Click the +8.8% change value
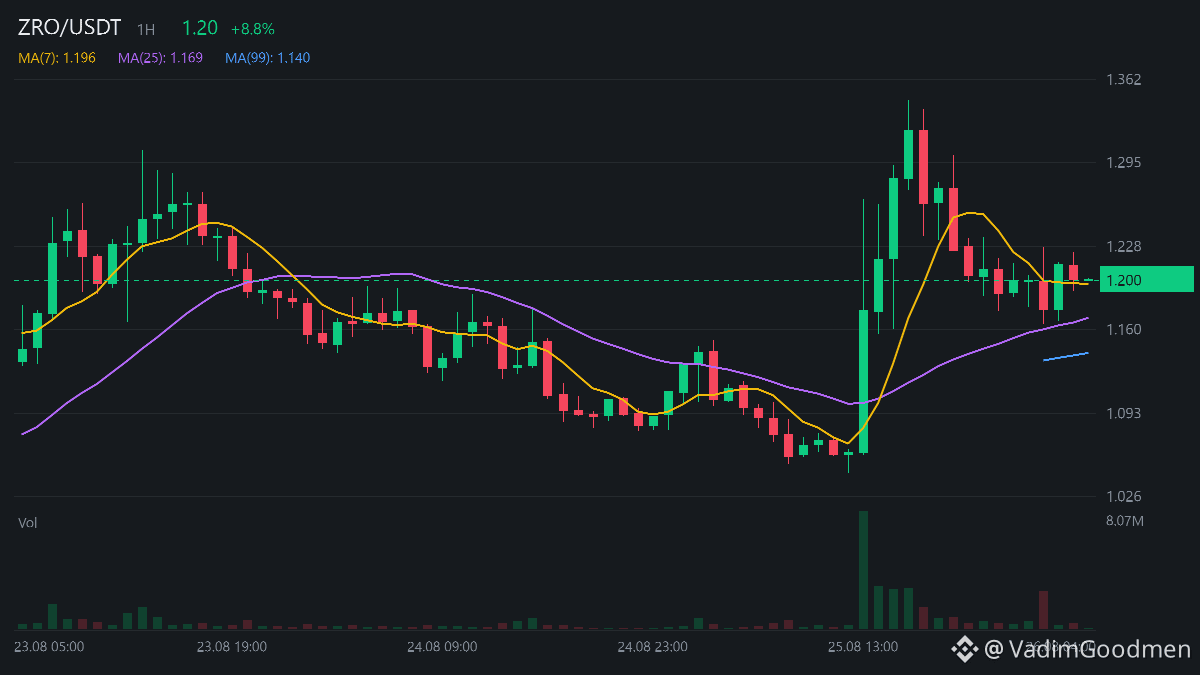 252,29
